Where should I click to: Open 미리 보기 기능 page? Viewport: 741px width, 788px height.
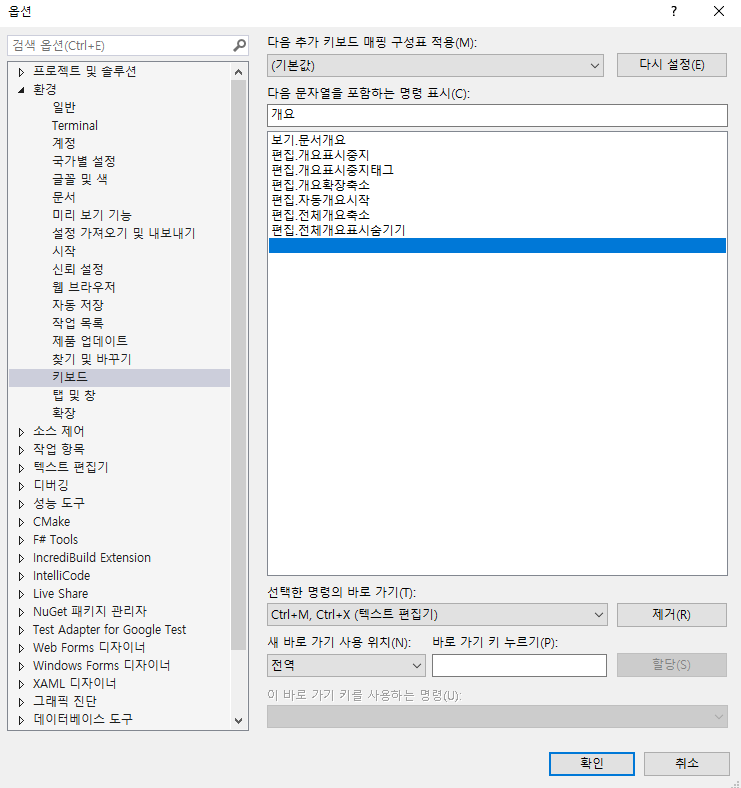coord(91,216)
